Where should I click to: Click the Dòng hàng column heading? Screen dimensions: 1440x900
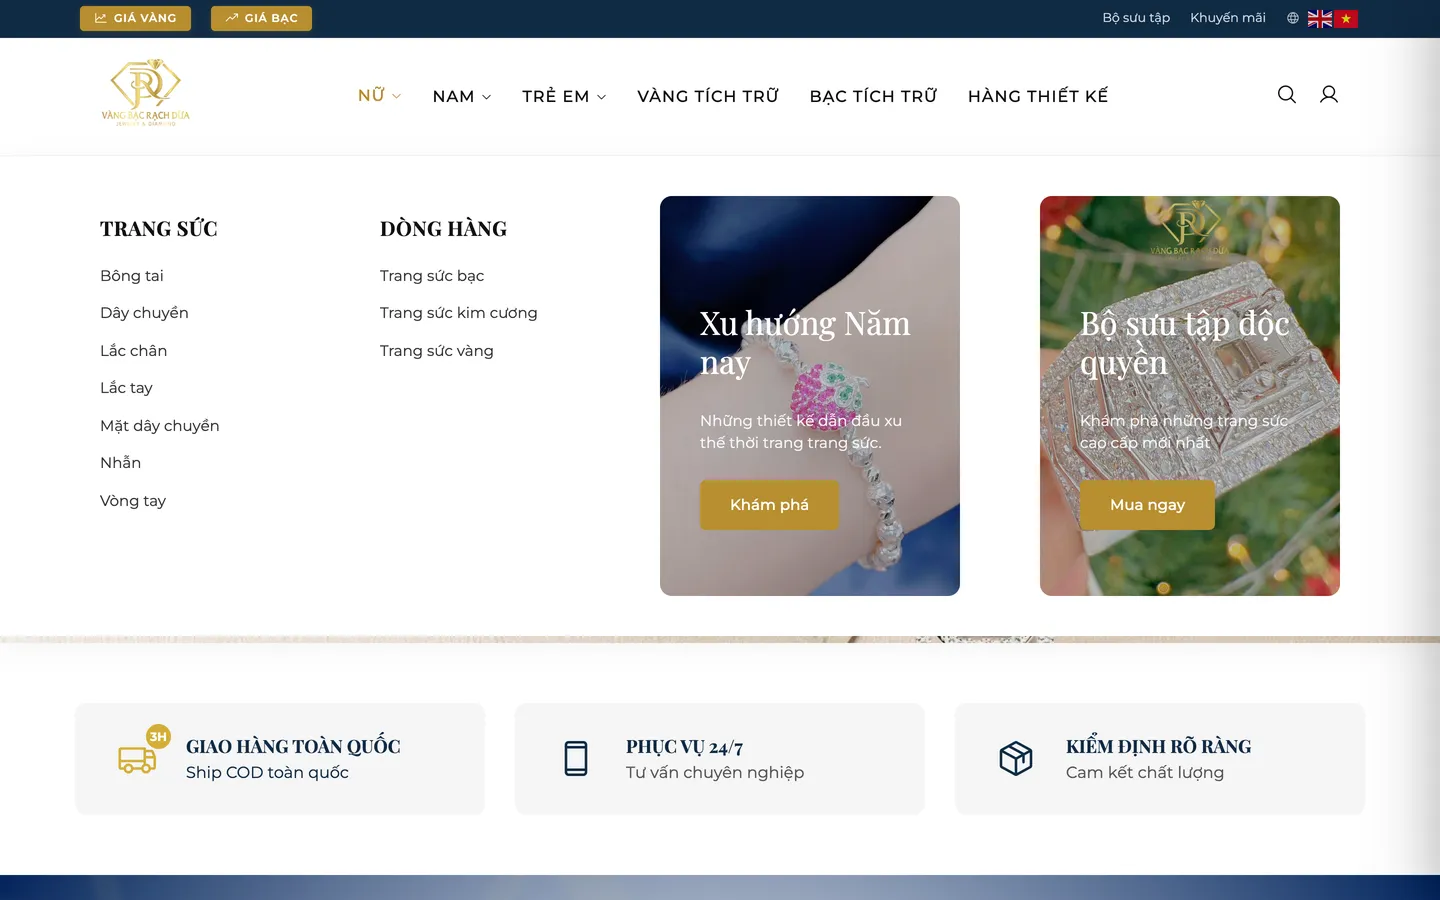[443, 229]
